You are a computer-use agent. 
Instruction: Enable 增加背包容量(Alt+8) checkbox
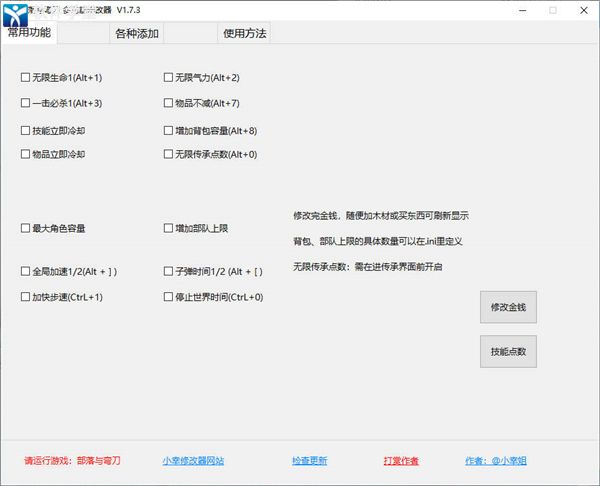(168, 130)
